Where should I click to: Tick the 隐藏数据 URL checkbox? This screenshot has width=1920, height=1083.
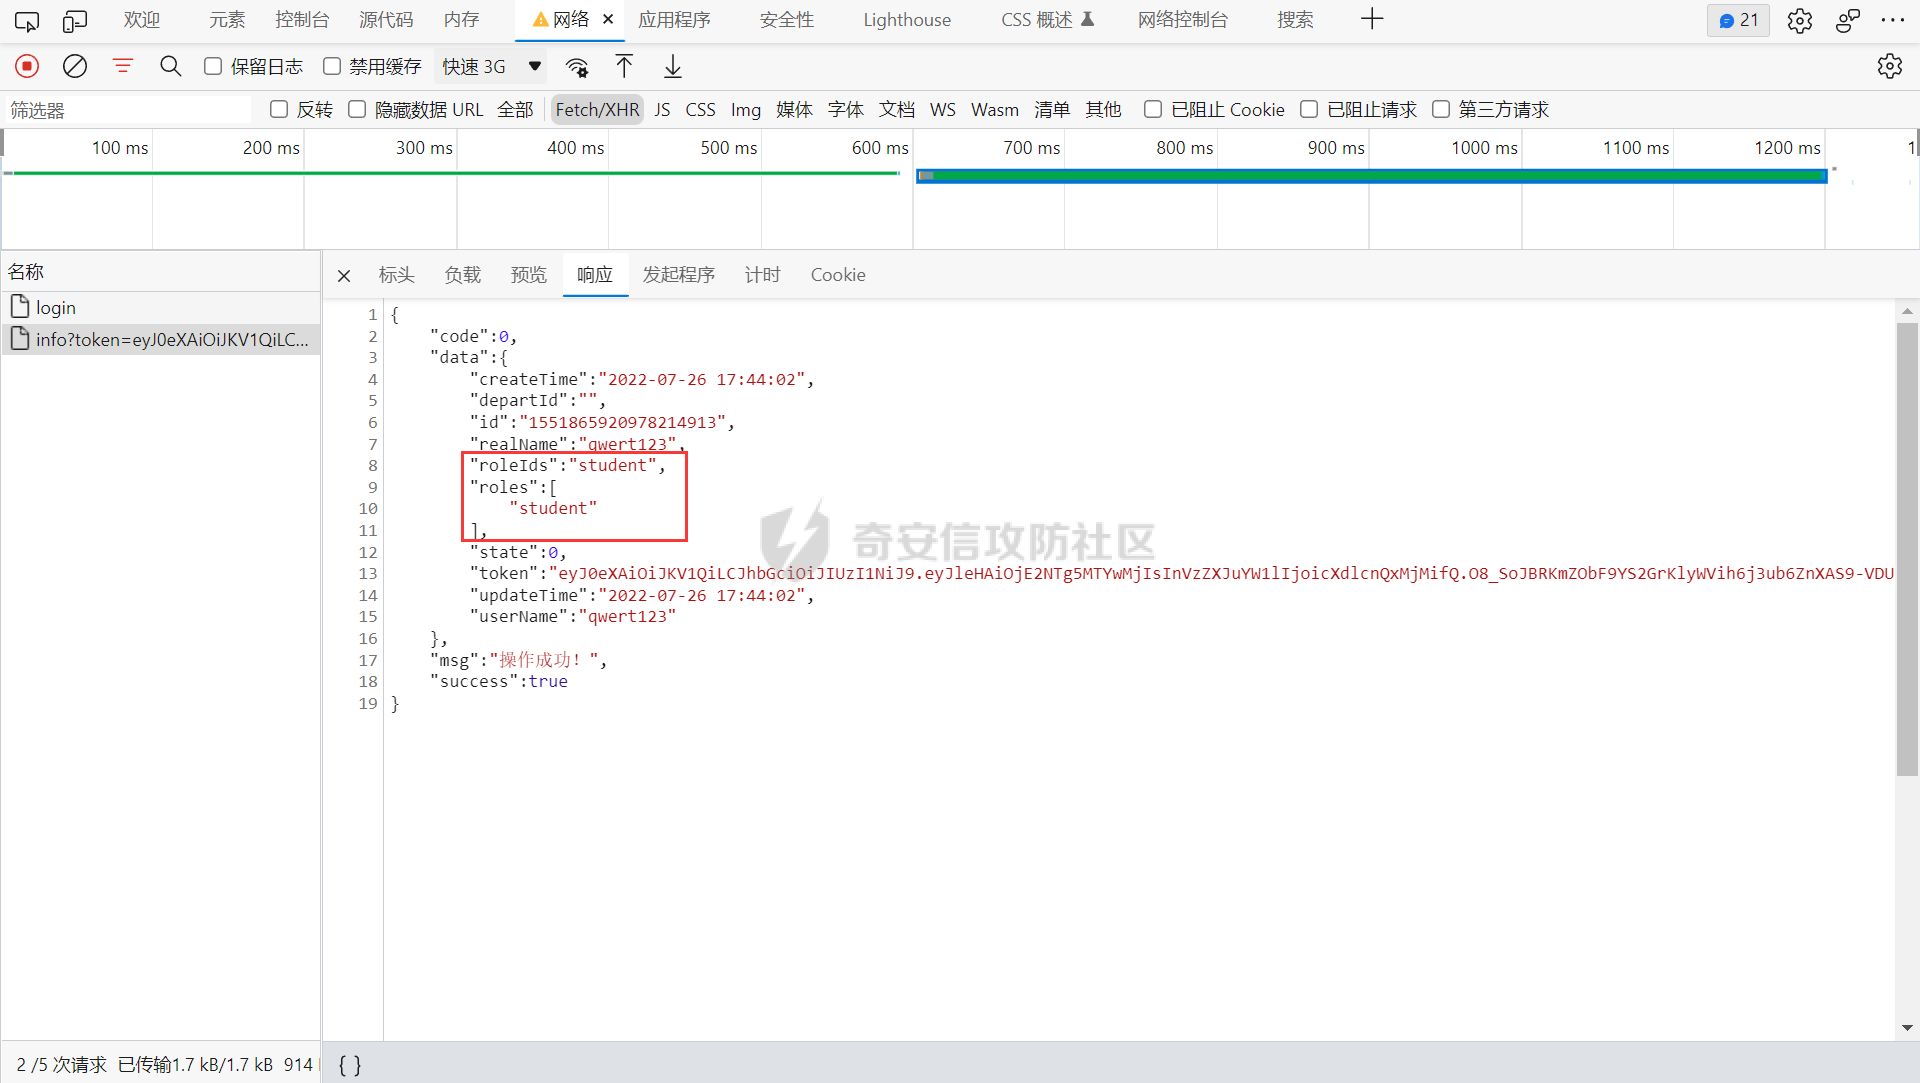357,109
